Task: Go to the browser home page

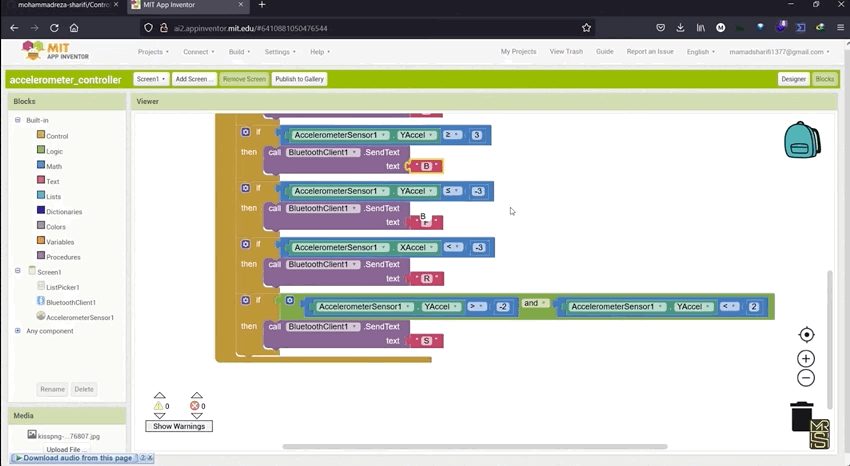Action: (74, 28)
